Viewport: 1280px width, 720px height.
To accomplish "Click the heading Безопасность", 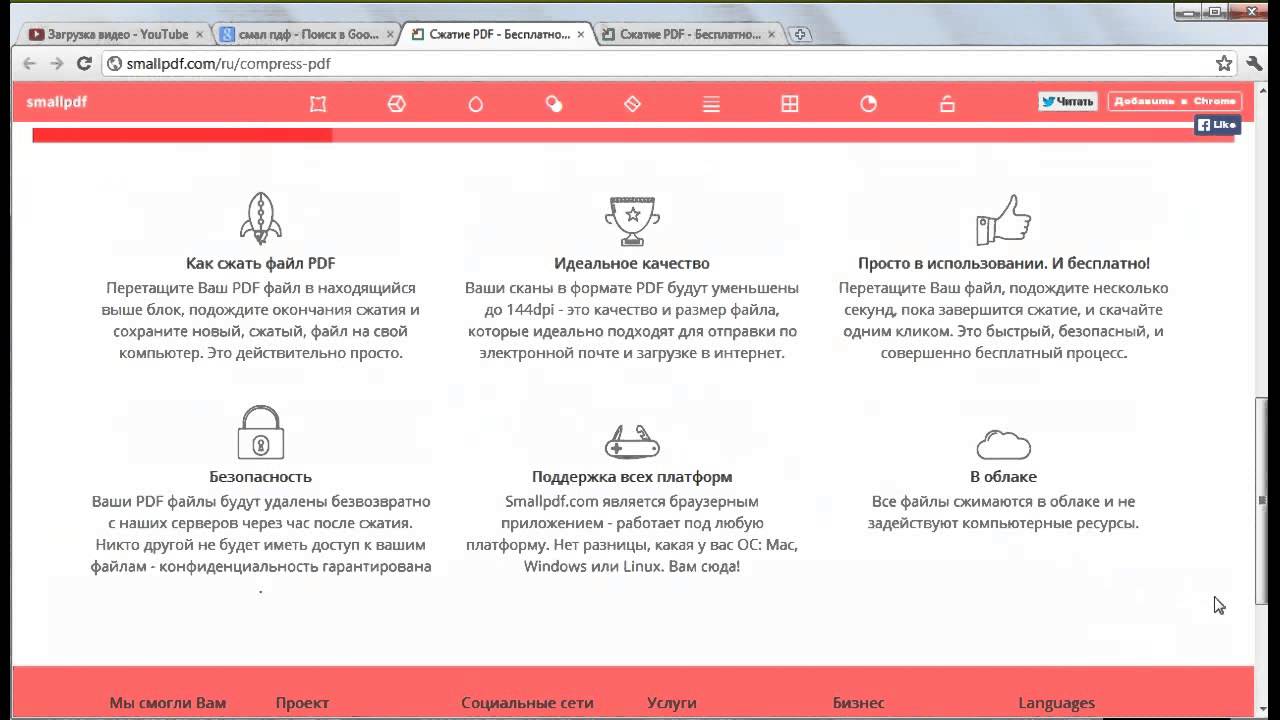I will (260, 477).
